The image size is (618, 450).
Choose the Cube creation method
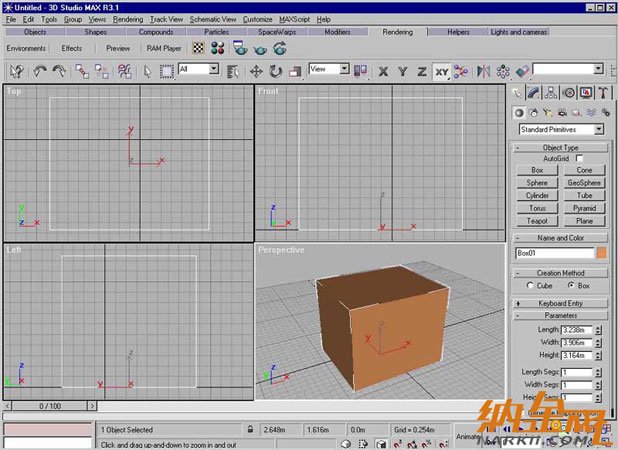pyautogui.click(x=531, y=285)
